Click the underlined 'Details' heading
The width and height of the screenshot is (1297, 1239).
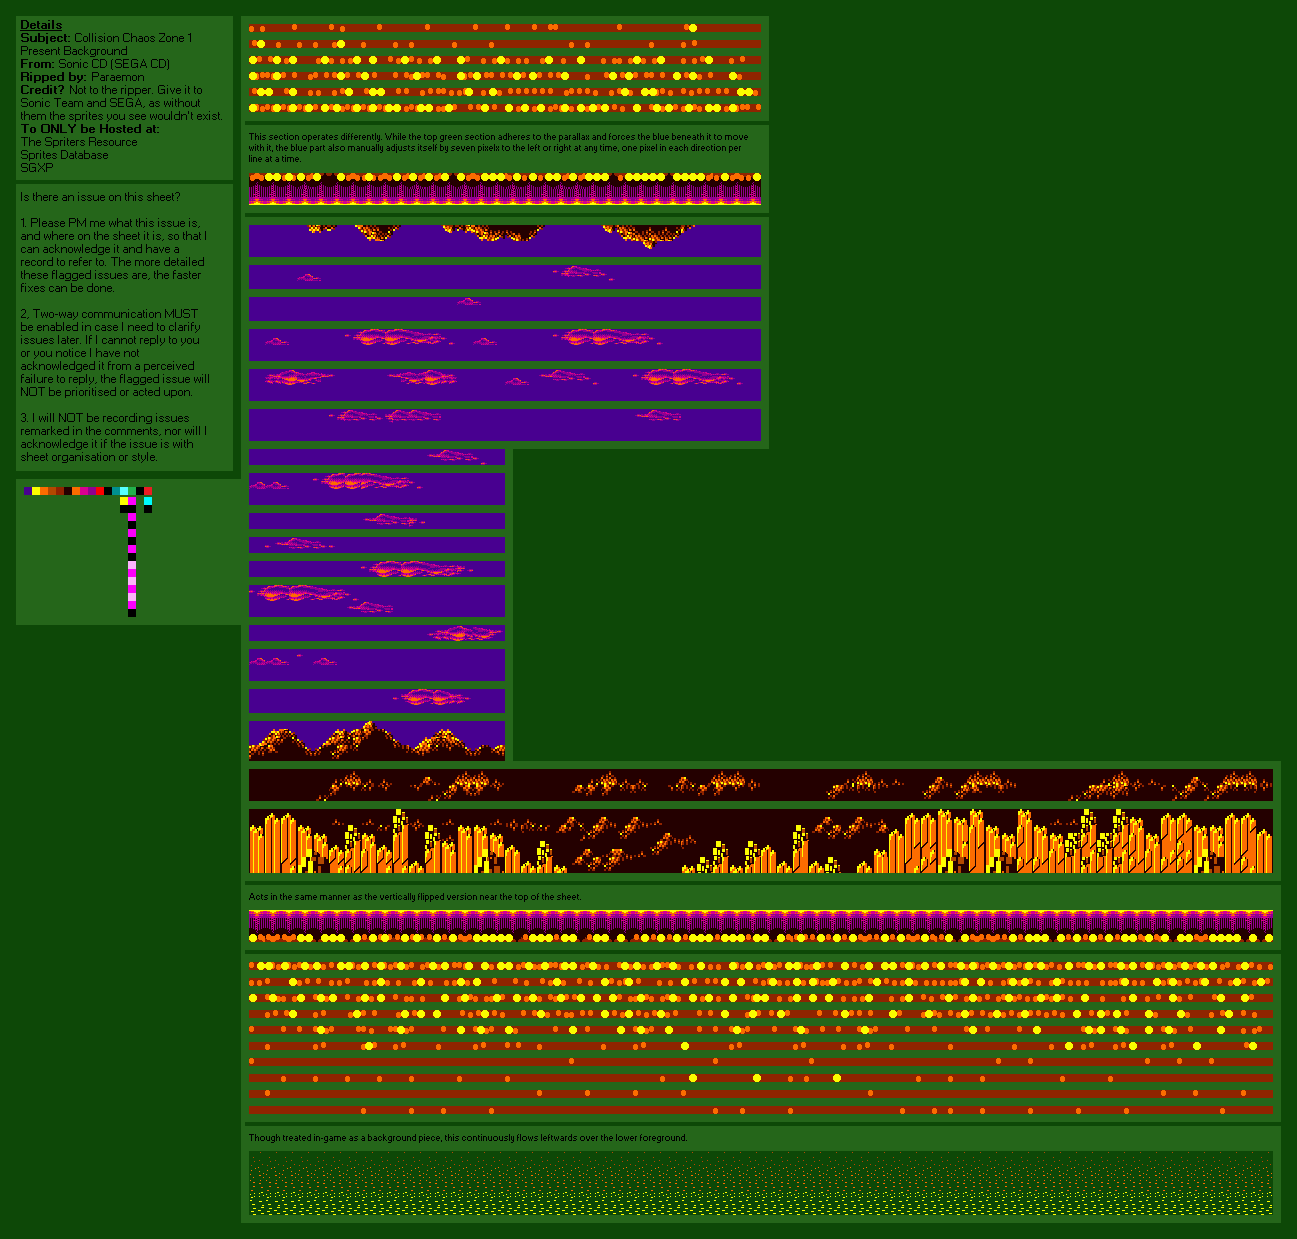click(41, 25)
